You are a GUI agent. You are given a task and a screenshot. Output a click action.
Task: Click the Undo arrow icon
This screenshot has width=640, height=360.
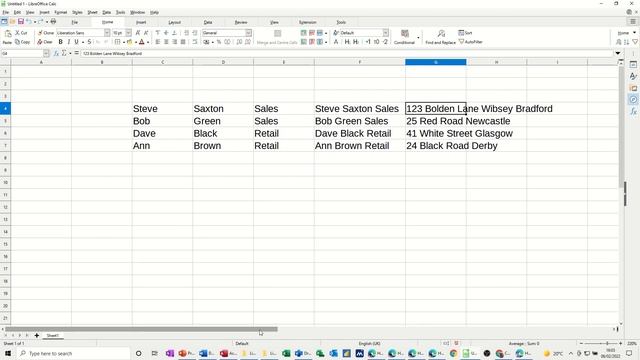[x=29, y=22]
